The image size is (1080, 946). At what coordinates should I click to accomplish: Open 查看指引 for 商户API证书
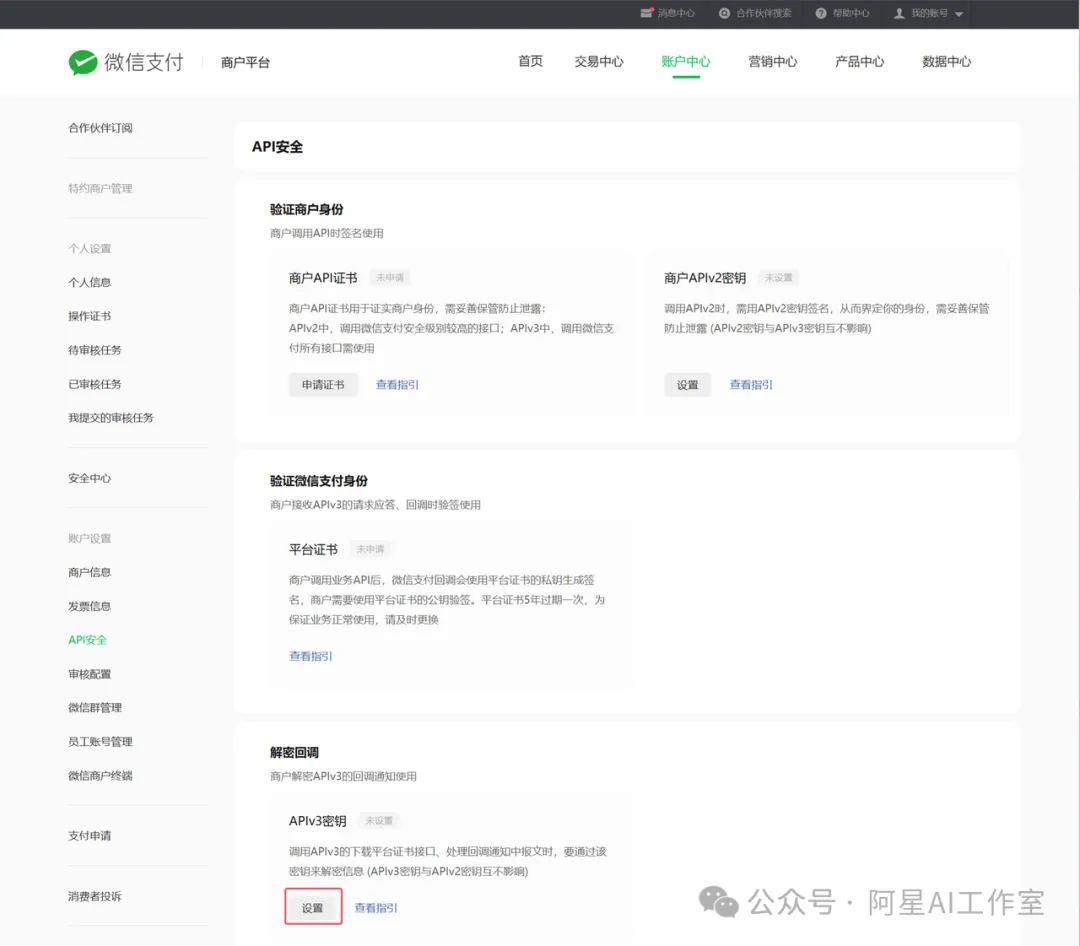tap(397, 384)
